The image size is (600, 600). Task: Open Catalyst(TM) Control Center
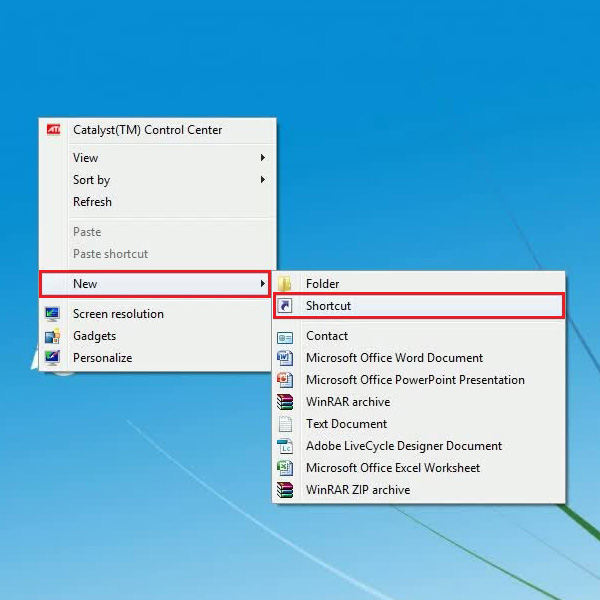[158, 130]
